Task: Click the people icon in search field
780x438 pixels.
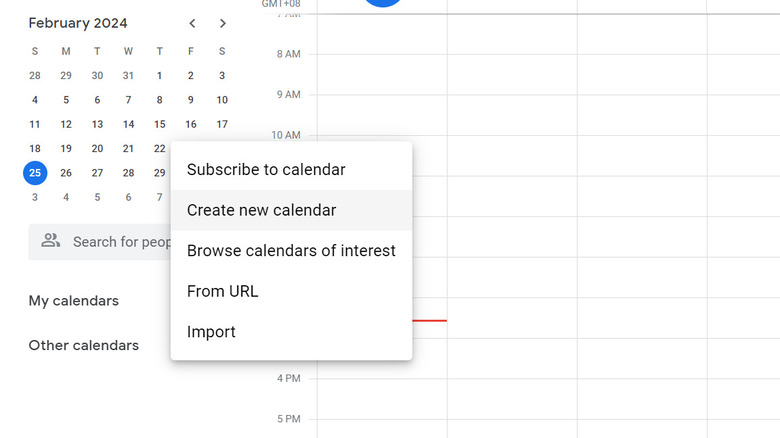Action: pos(50,241)
